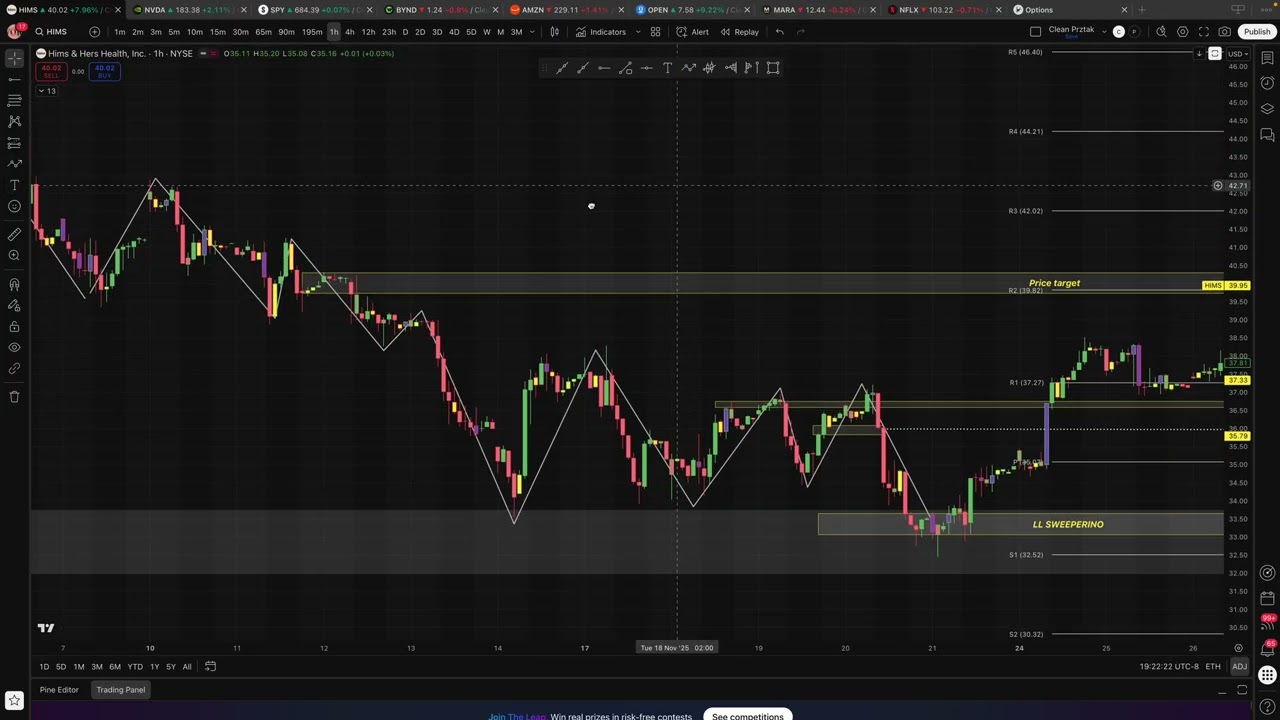Open the Indicators dialog

coord(601,32)
